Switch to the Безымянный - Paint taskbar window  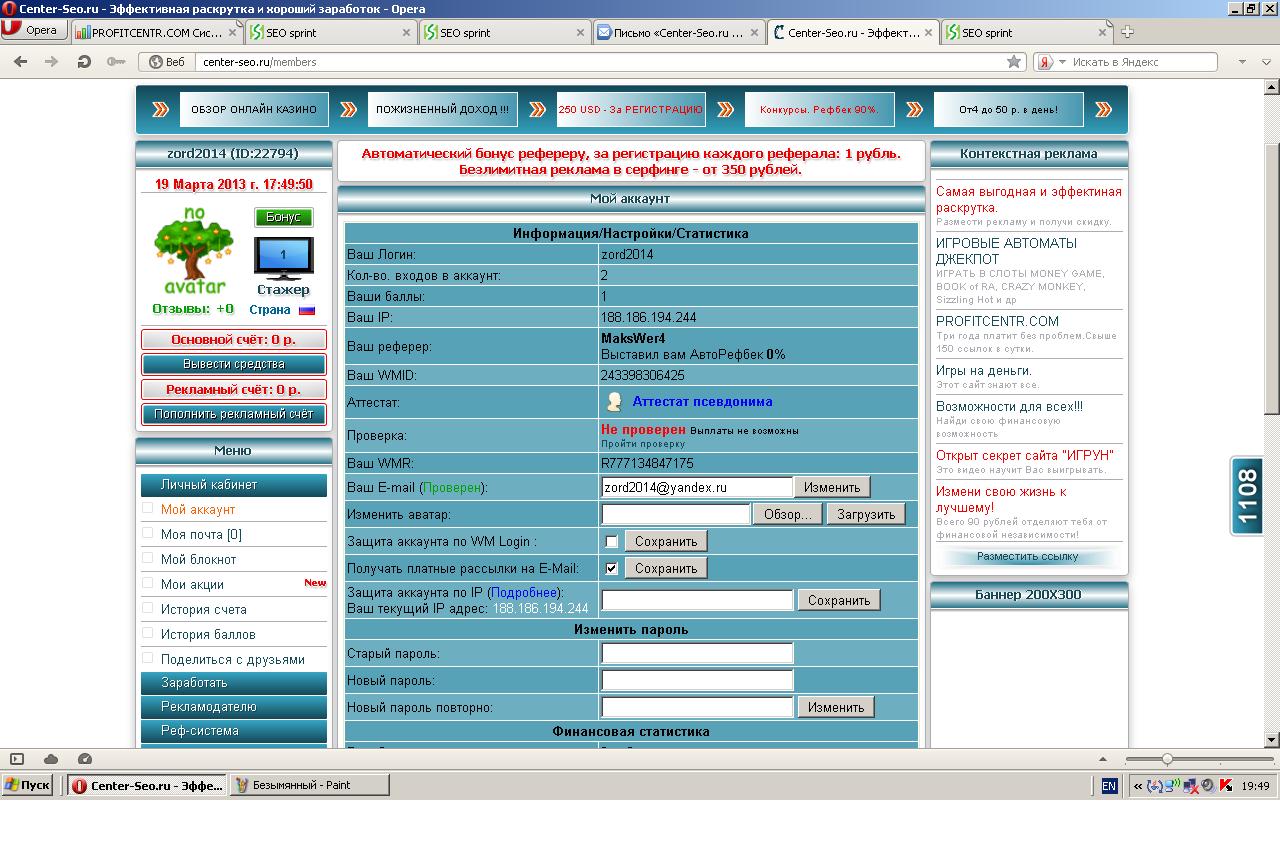pyautogui.click(x=309, y=785)
